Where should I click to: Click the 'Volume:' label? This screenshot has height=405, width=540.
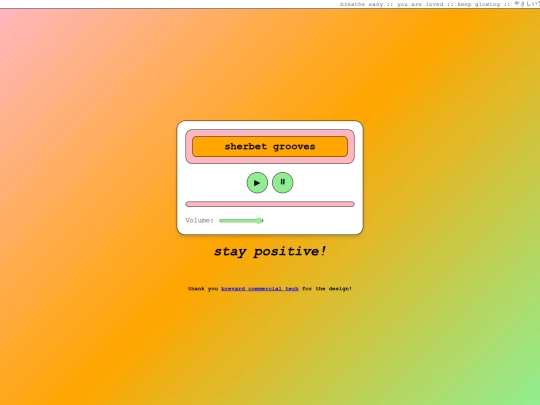199,220
